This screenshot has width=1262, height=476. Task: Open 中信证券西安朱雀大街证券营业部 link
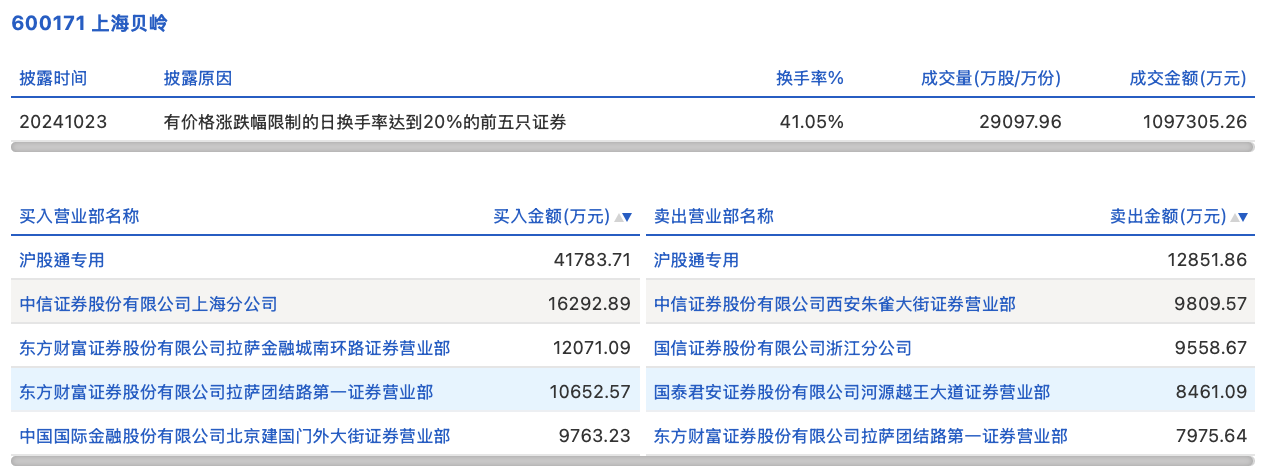click(x=834, y=304)
